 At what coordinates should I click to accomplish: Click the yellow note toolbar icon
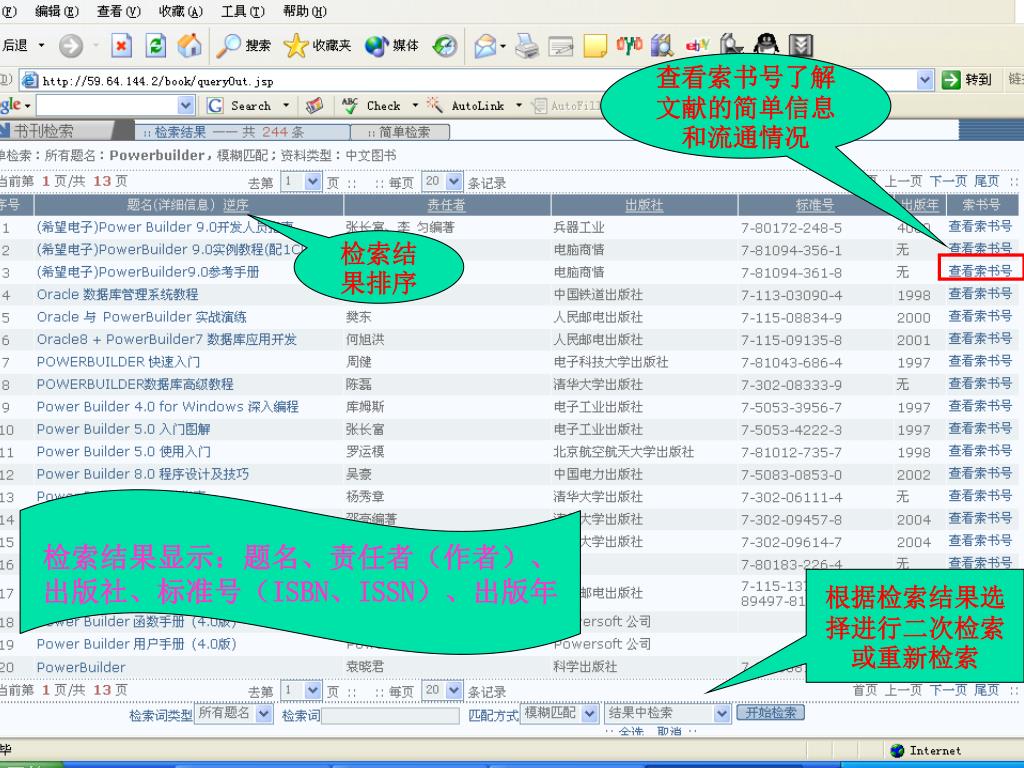(x=595, y=46)
